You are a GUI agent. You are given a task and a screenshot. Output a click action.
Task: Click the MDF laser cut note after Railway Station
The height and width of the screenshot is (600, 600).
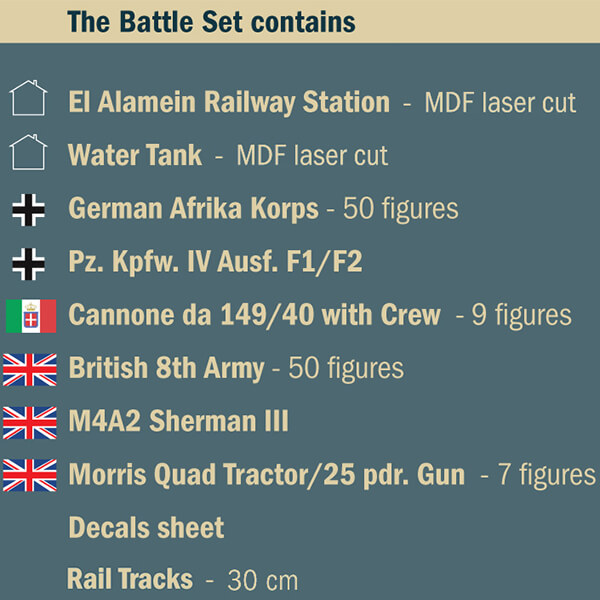(x=500, y=103)
